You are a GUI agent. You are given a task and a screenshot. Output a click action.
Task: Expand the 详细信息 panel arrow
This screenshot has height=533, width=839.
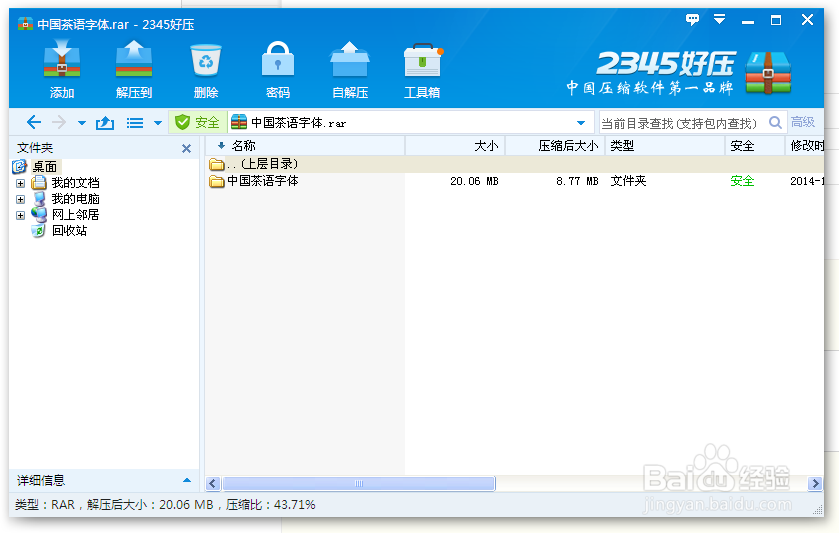coord(187,481)
